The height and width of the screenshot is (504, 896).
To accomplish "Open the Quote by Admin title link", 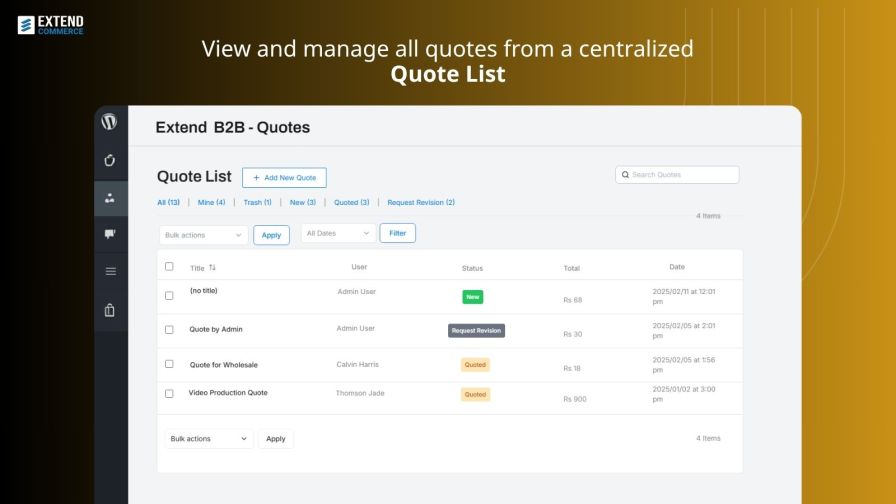I will (216, 329).
